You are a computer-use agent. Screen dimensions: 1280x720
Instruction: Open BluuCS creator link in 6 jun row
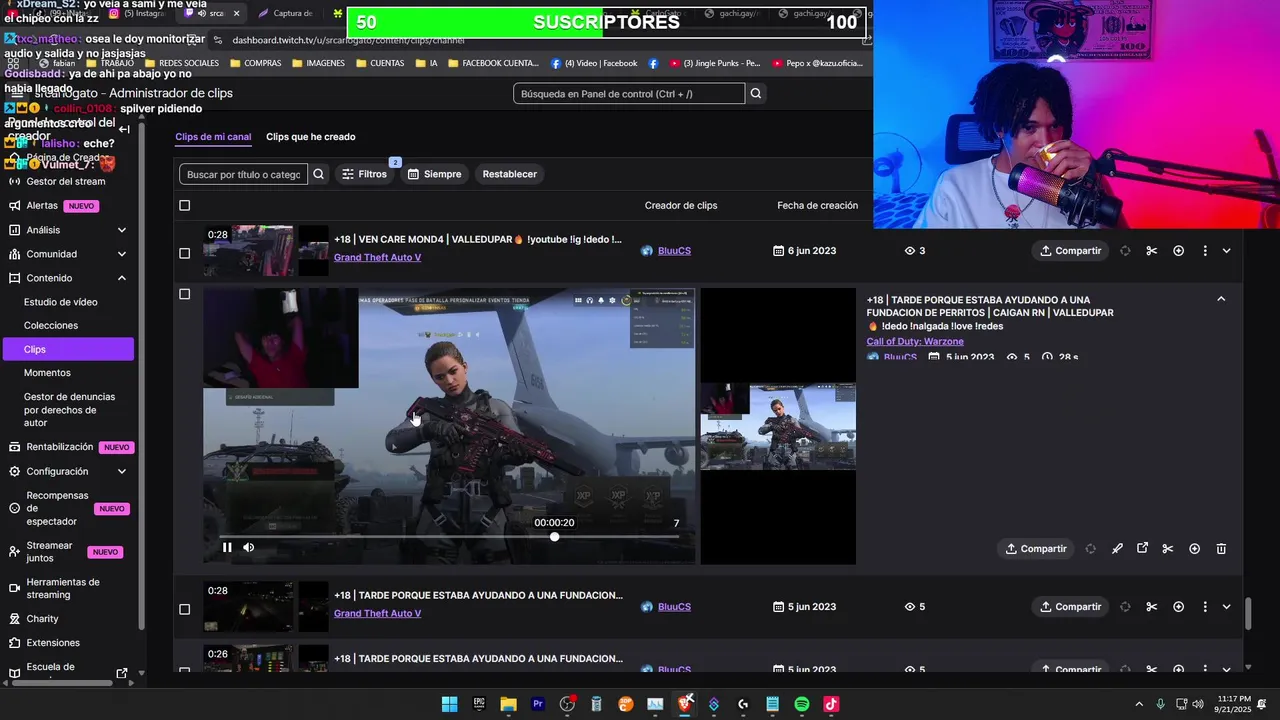[x=674, y=251]
